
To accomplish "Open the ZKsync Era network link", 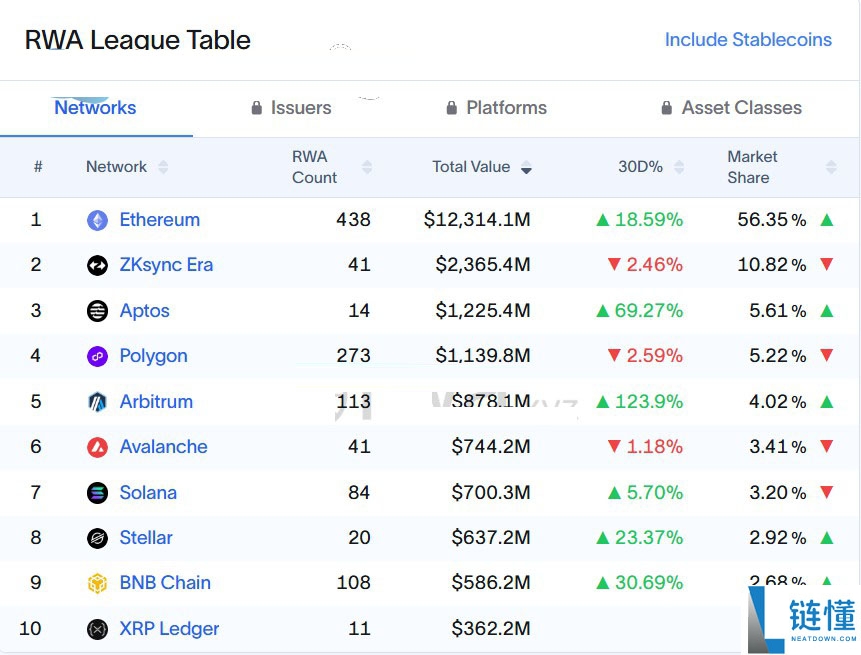I will point(166,265).
